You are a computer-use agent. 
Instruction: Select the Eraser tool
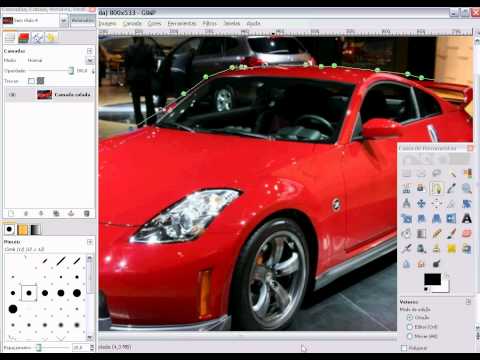[467, 233]
